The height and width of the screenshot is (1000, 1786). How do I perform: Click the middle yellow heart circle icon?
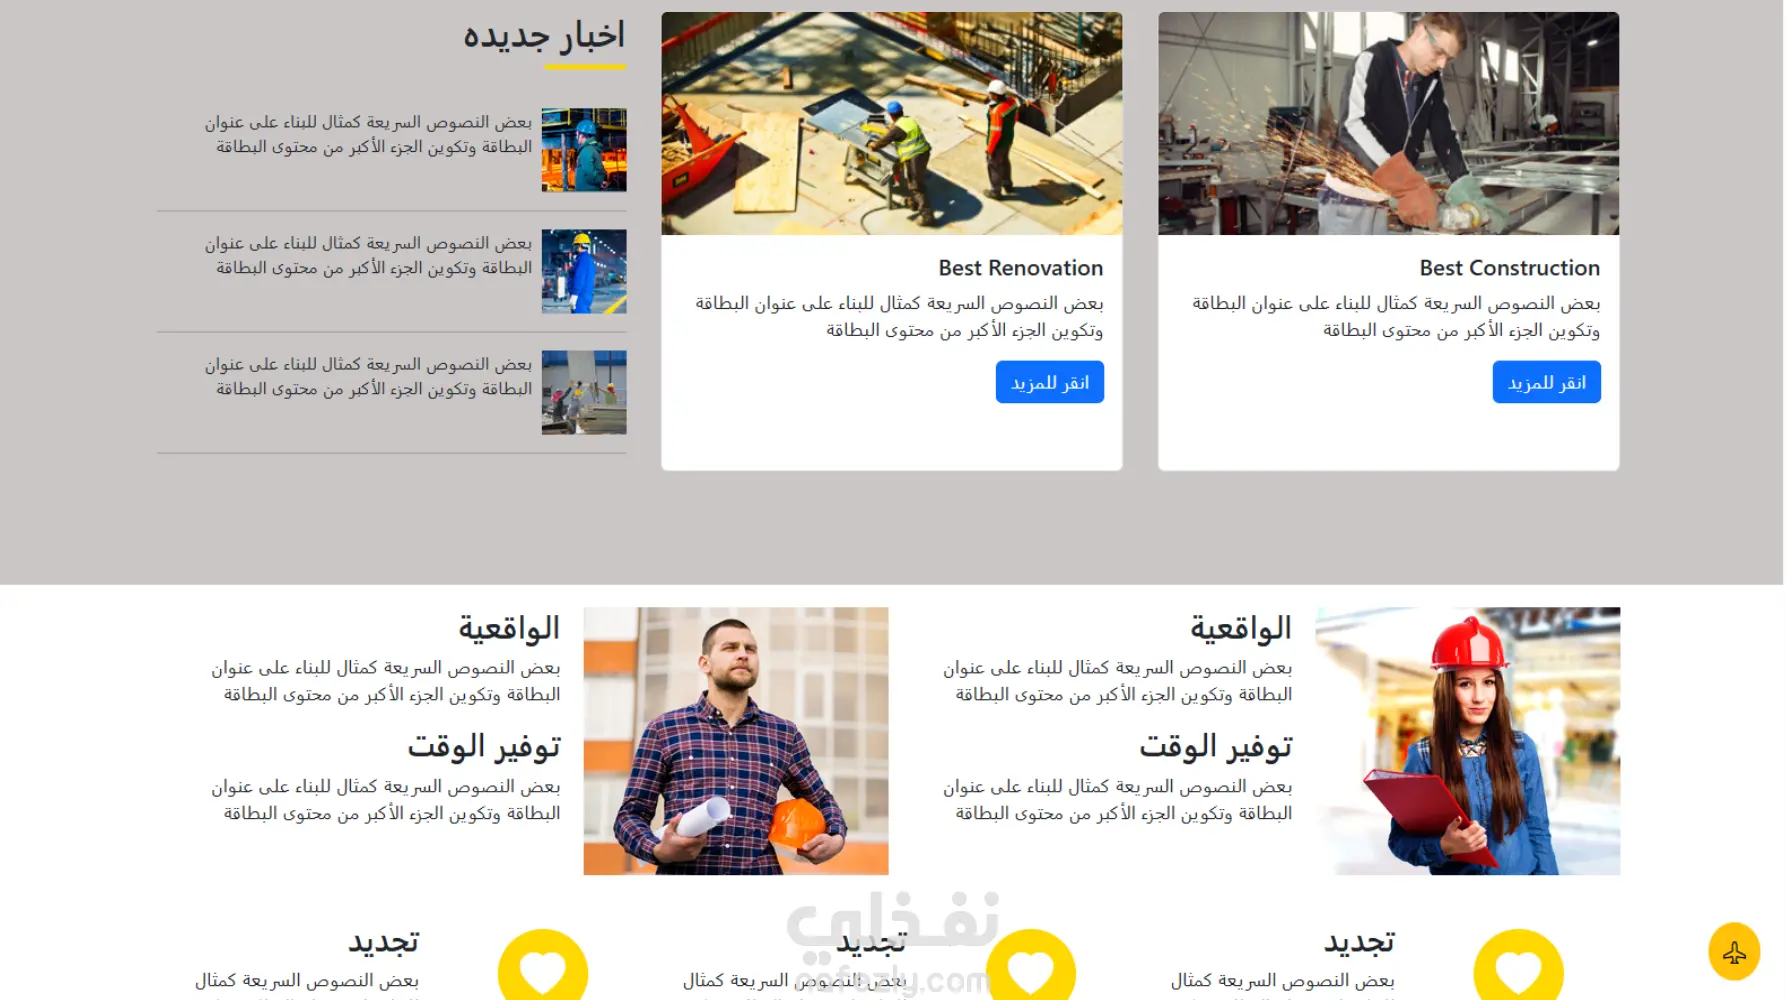(x=1031, y=966)
